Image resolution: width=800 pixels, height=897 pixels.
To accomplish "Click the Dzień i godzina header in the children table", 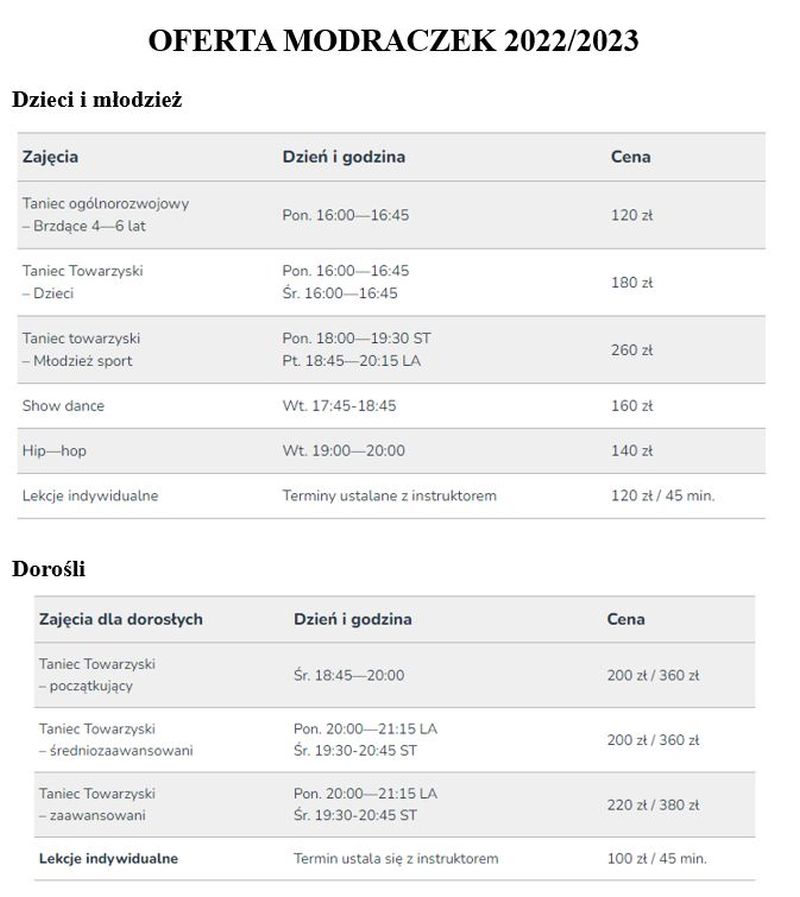I will pos(343,157).
